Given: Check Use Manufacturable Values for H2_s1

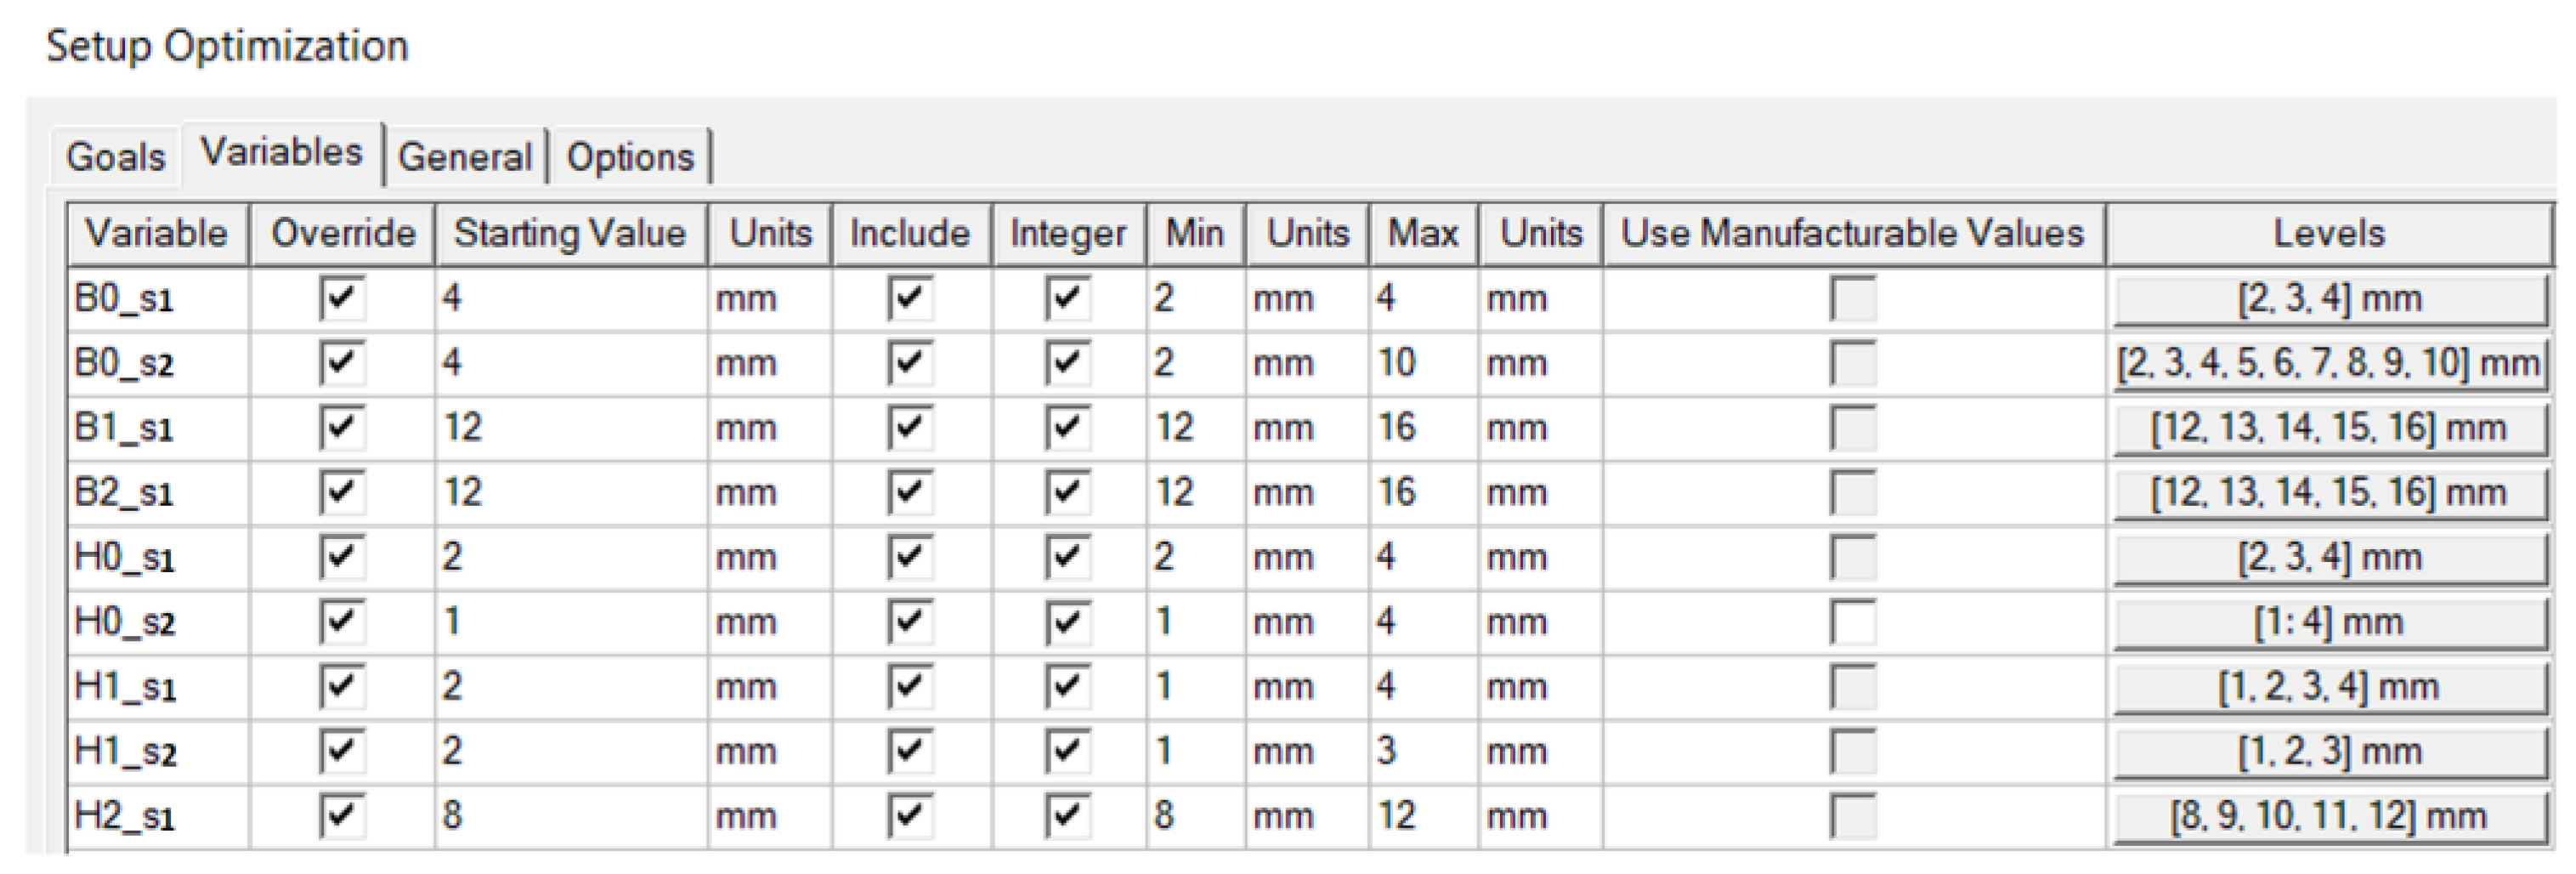Looking at the screenshot, I should click(1852, 816).
